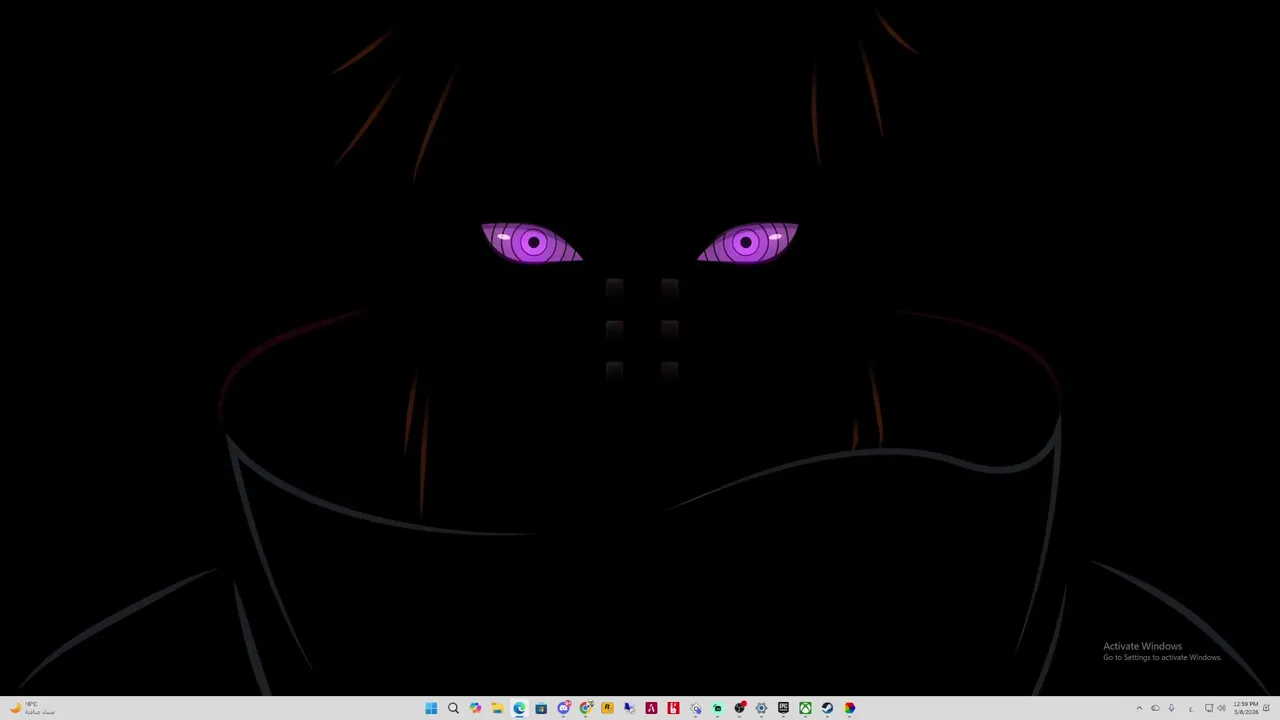Open the clock showing 12:59 PM
This screenshot has height=720, width=1280.
1246,708
